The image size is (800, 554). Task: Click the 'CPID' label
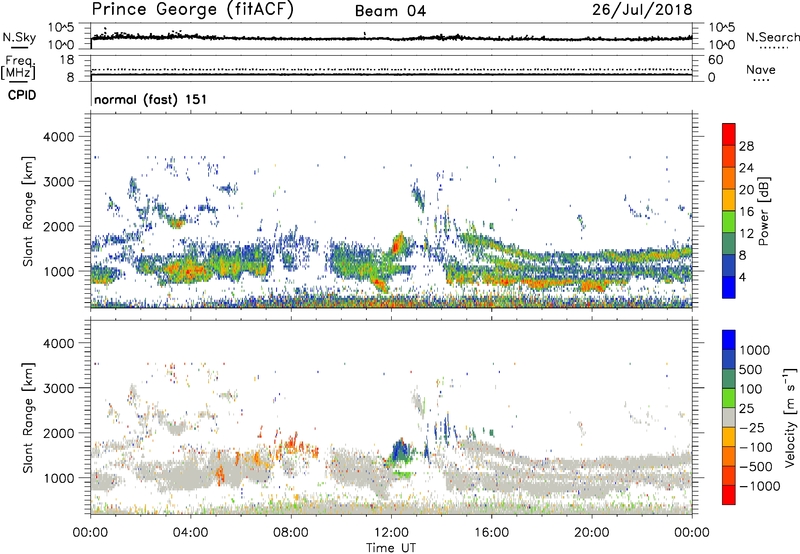click(22, 95)
